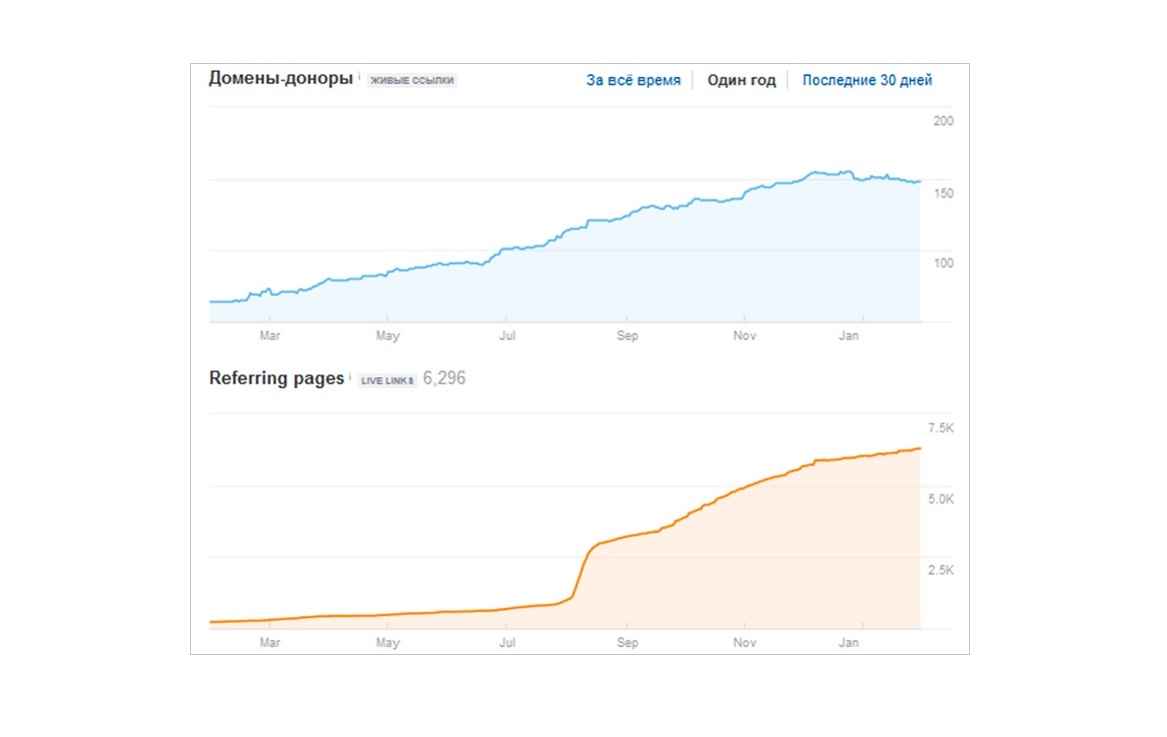Click the 100 y-axis value
Viewport: 1167px width, 737px height.
coord(942,263)
